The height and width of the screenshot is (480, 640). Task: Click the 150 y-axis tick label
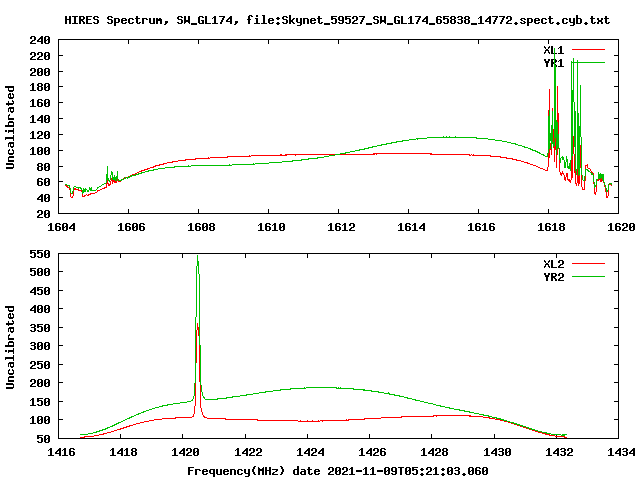pos(40,402)
